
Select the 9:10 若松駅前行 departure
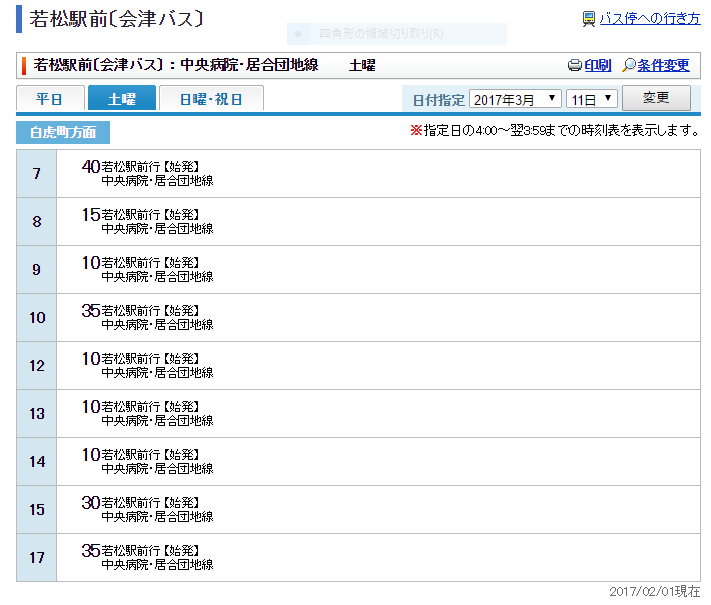pyautogui.click(x=147, y=270)
